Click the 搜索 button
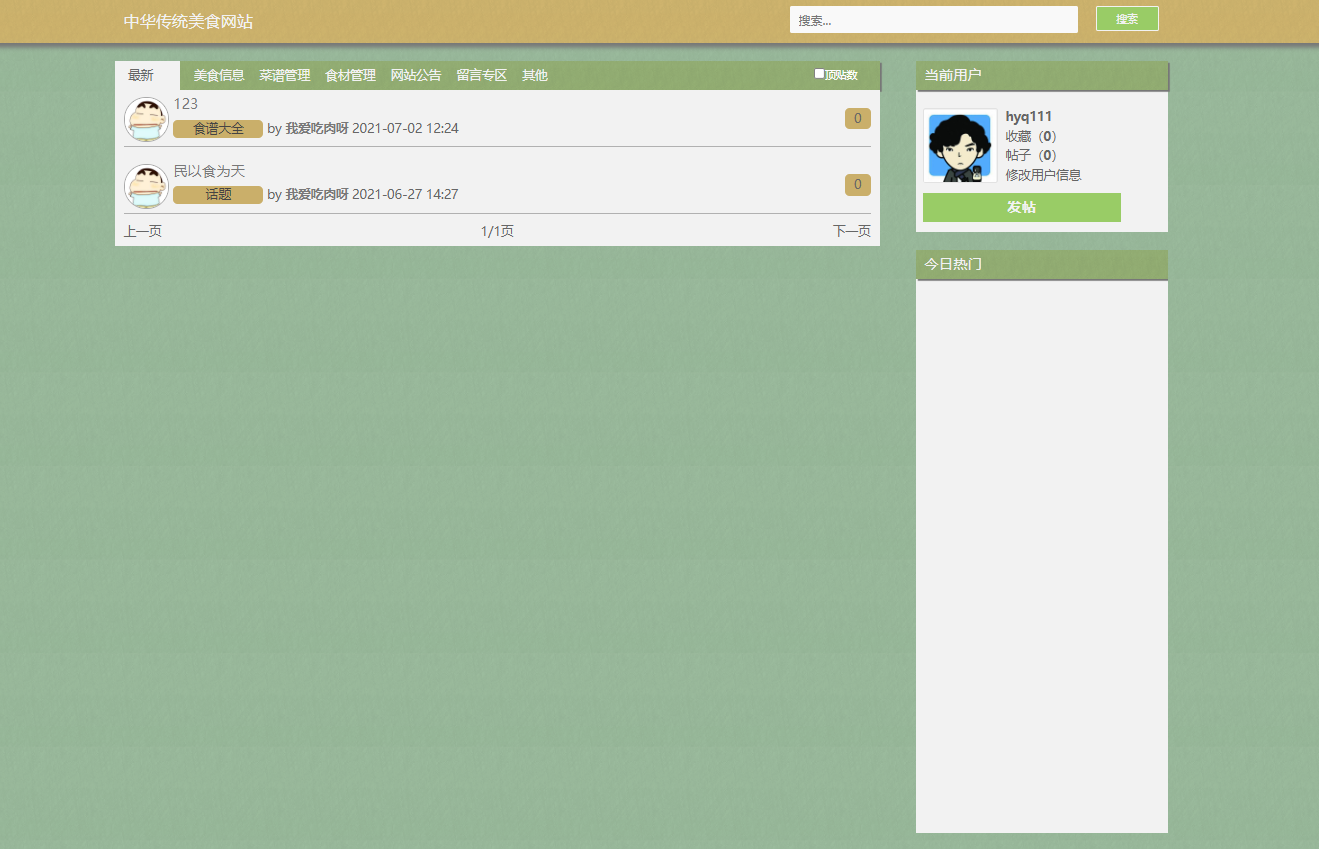Screen dimensions: 1319x849 point(1127,19)
